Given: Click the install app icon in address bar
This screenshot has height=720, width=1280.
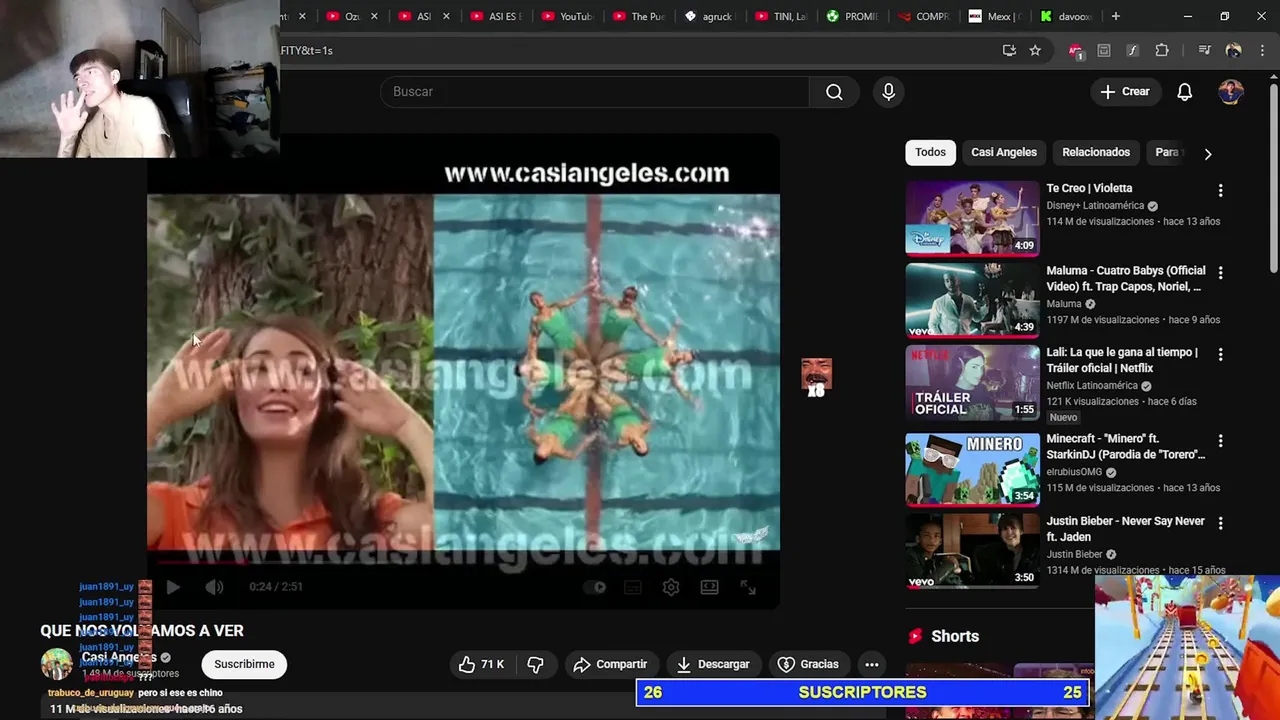Looking at the screenshot, I should 1009,50.
